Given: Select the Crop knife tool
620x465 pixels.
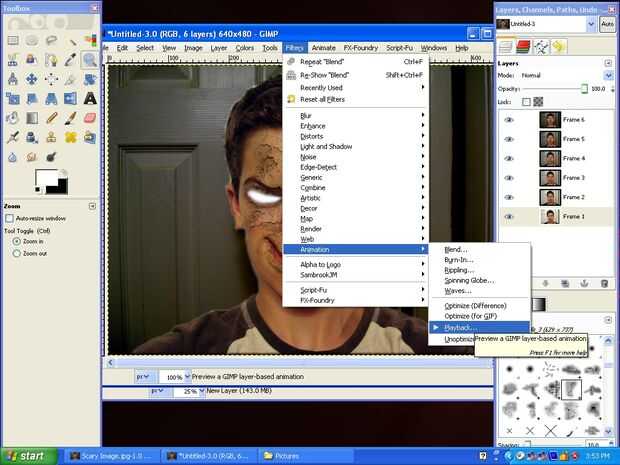Looking at the screenshot, I should tap(71, 79).
